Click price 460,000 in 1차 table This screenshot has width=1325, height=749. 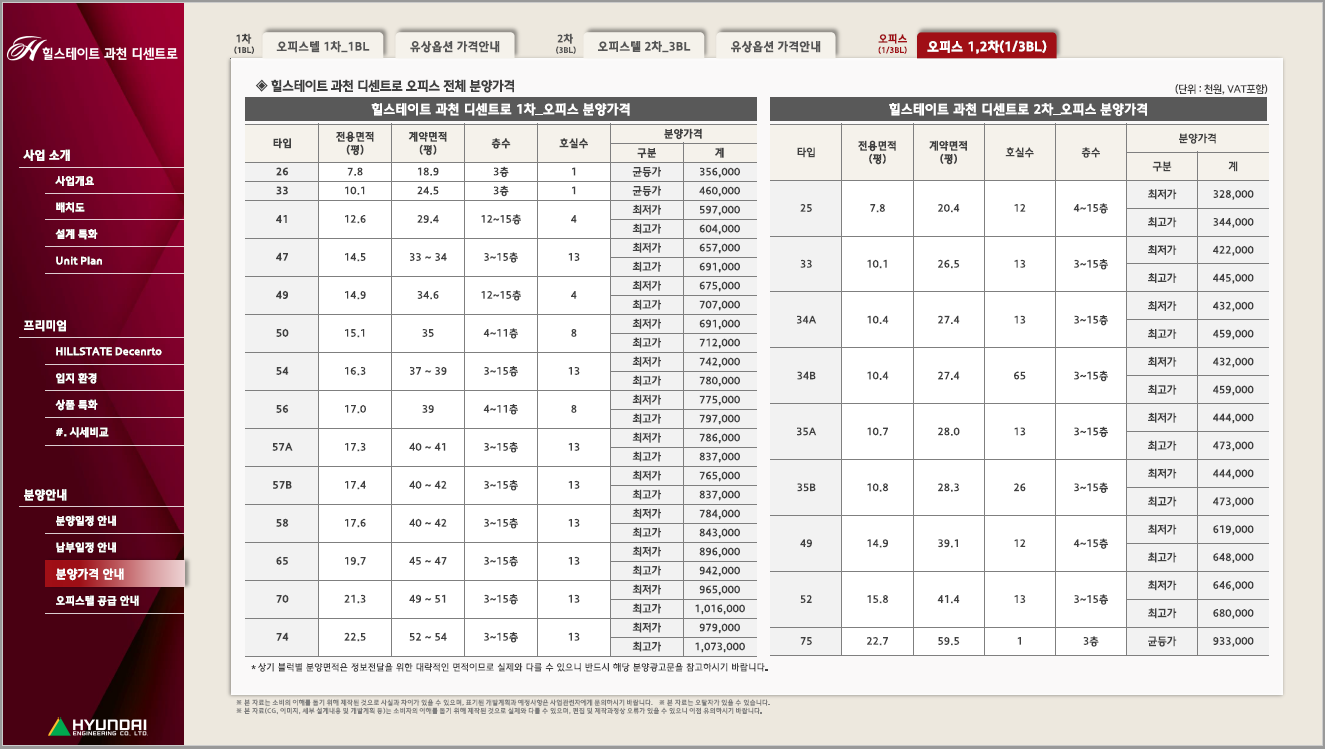click(719, 191)
